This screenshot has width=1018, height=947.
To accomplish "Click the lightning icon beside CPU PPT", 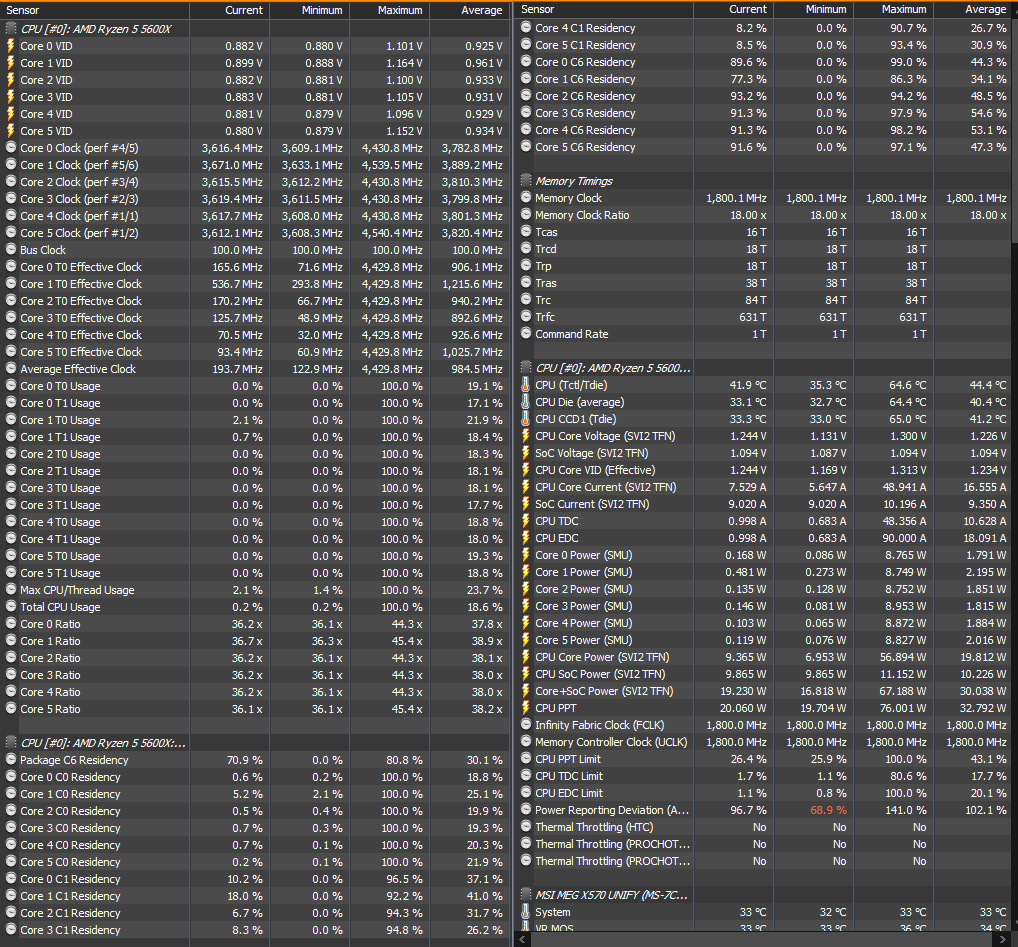I will click(x=525, y=707).
